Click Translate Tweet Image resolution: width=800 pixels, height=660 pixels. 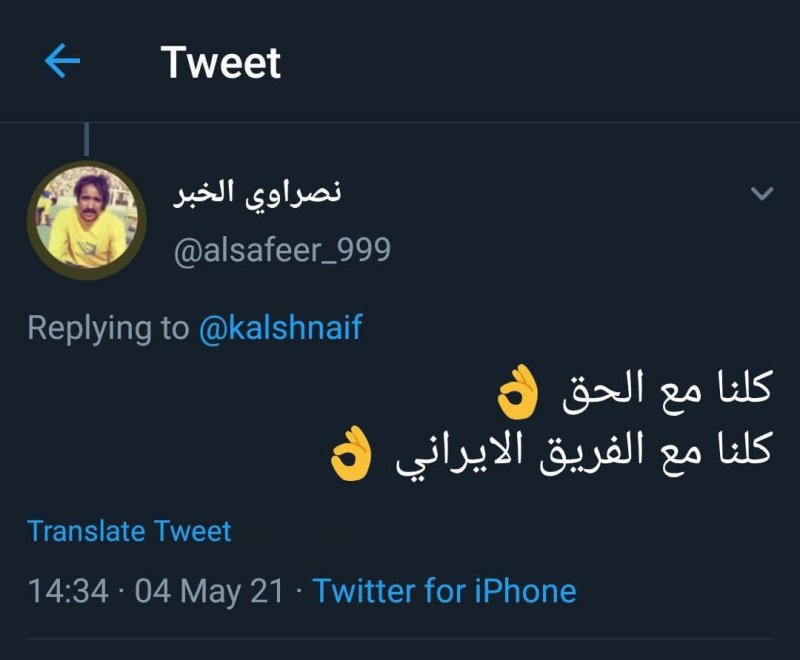(129, 531)
